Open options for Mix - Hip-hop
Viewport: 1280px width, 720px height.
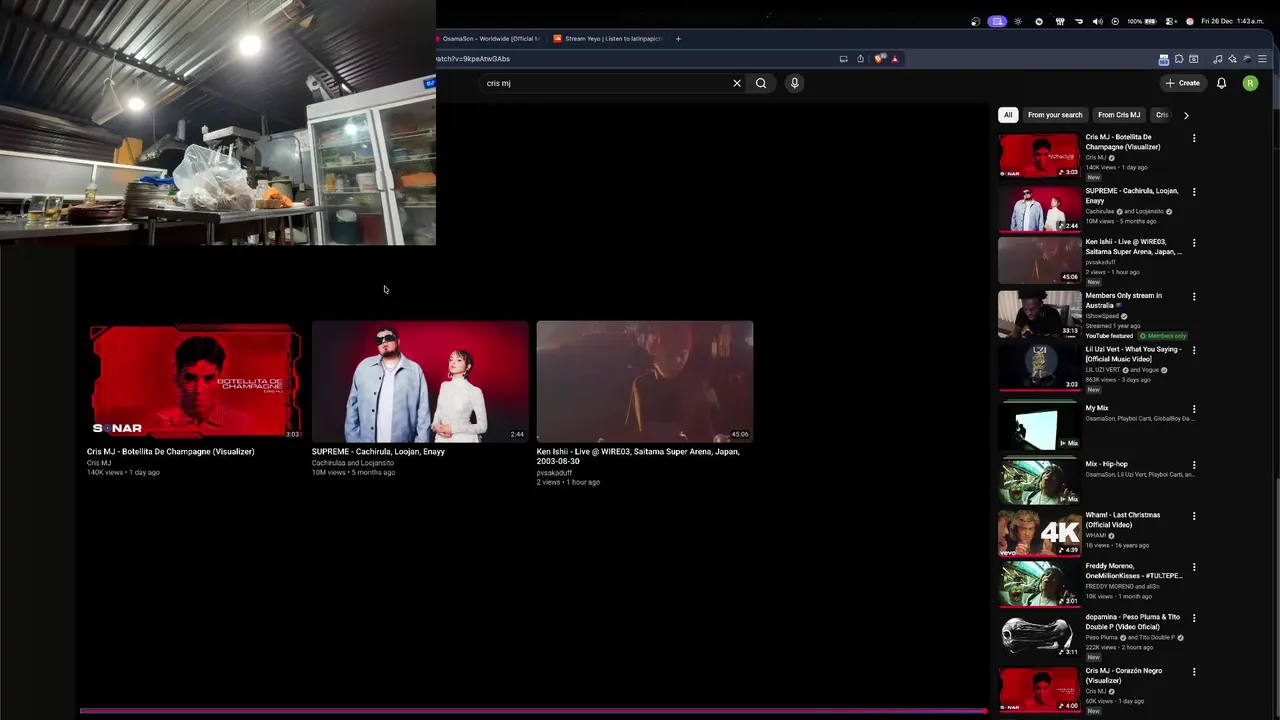(x=1194, y=465)
